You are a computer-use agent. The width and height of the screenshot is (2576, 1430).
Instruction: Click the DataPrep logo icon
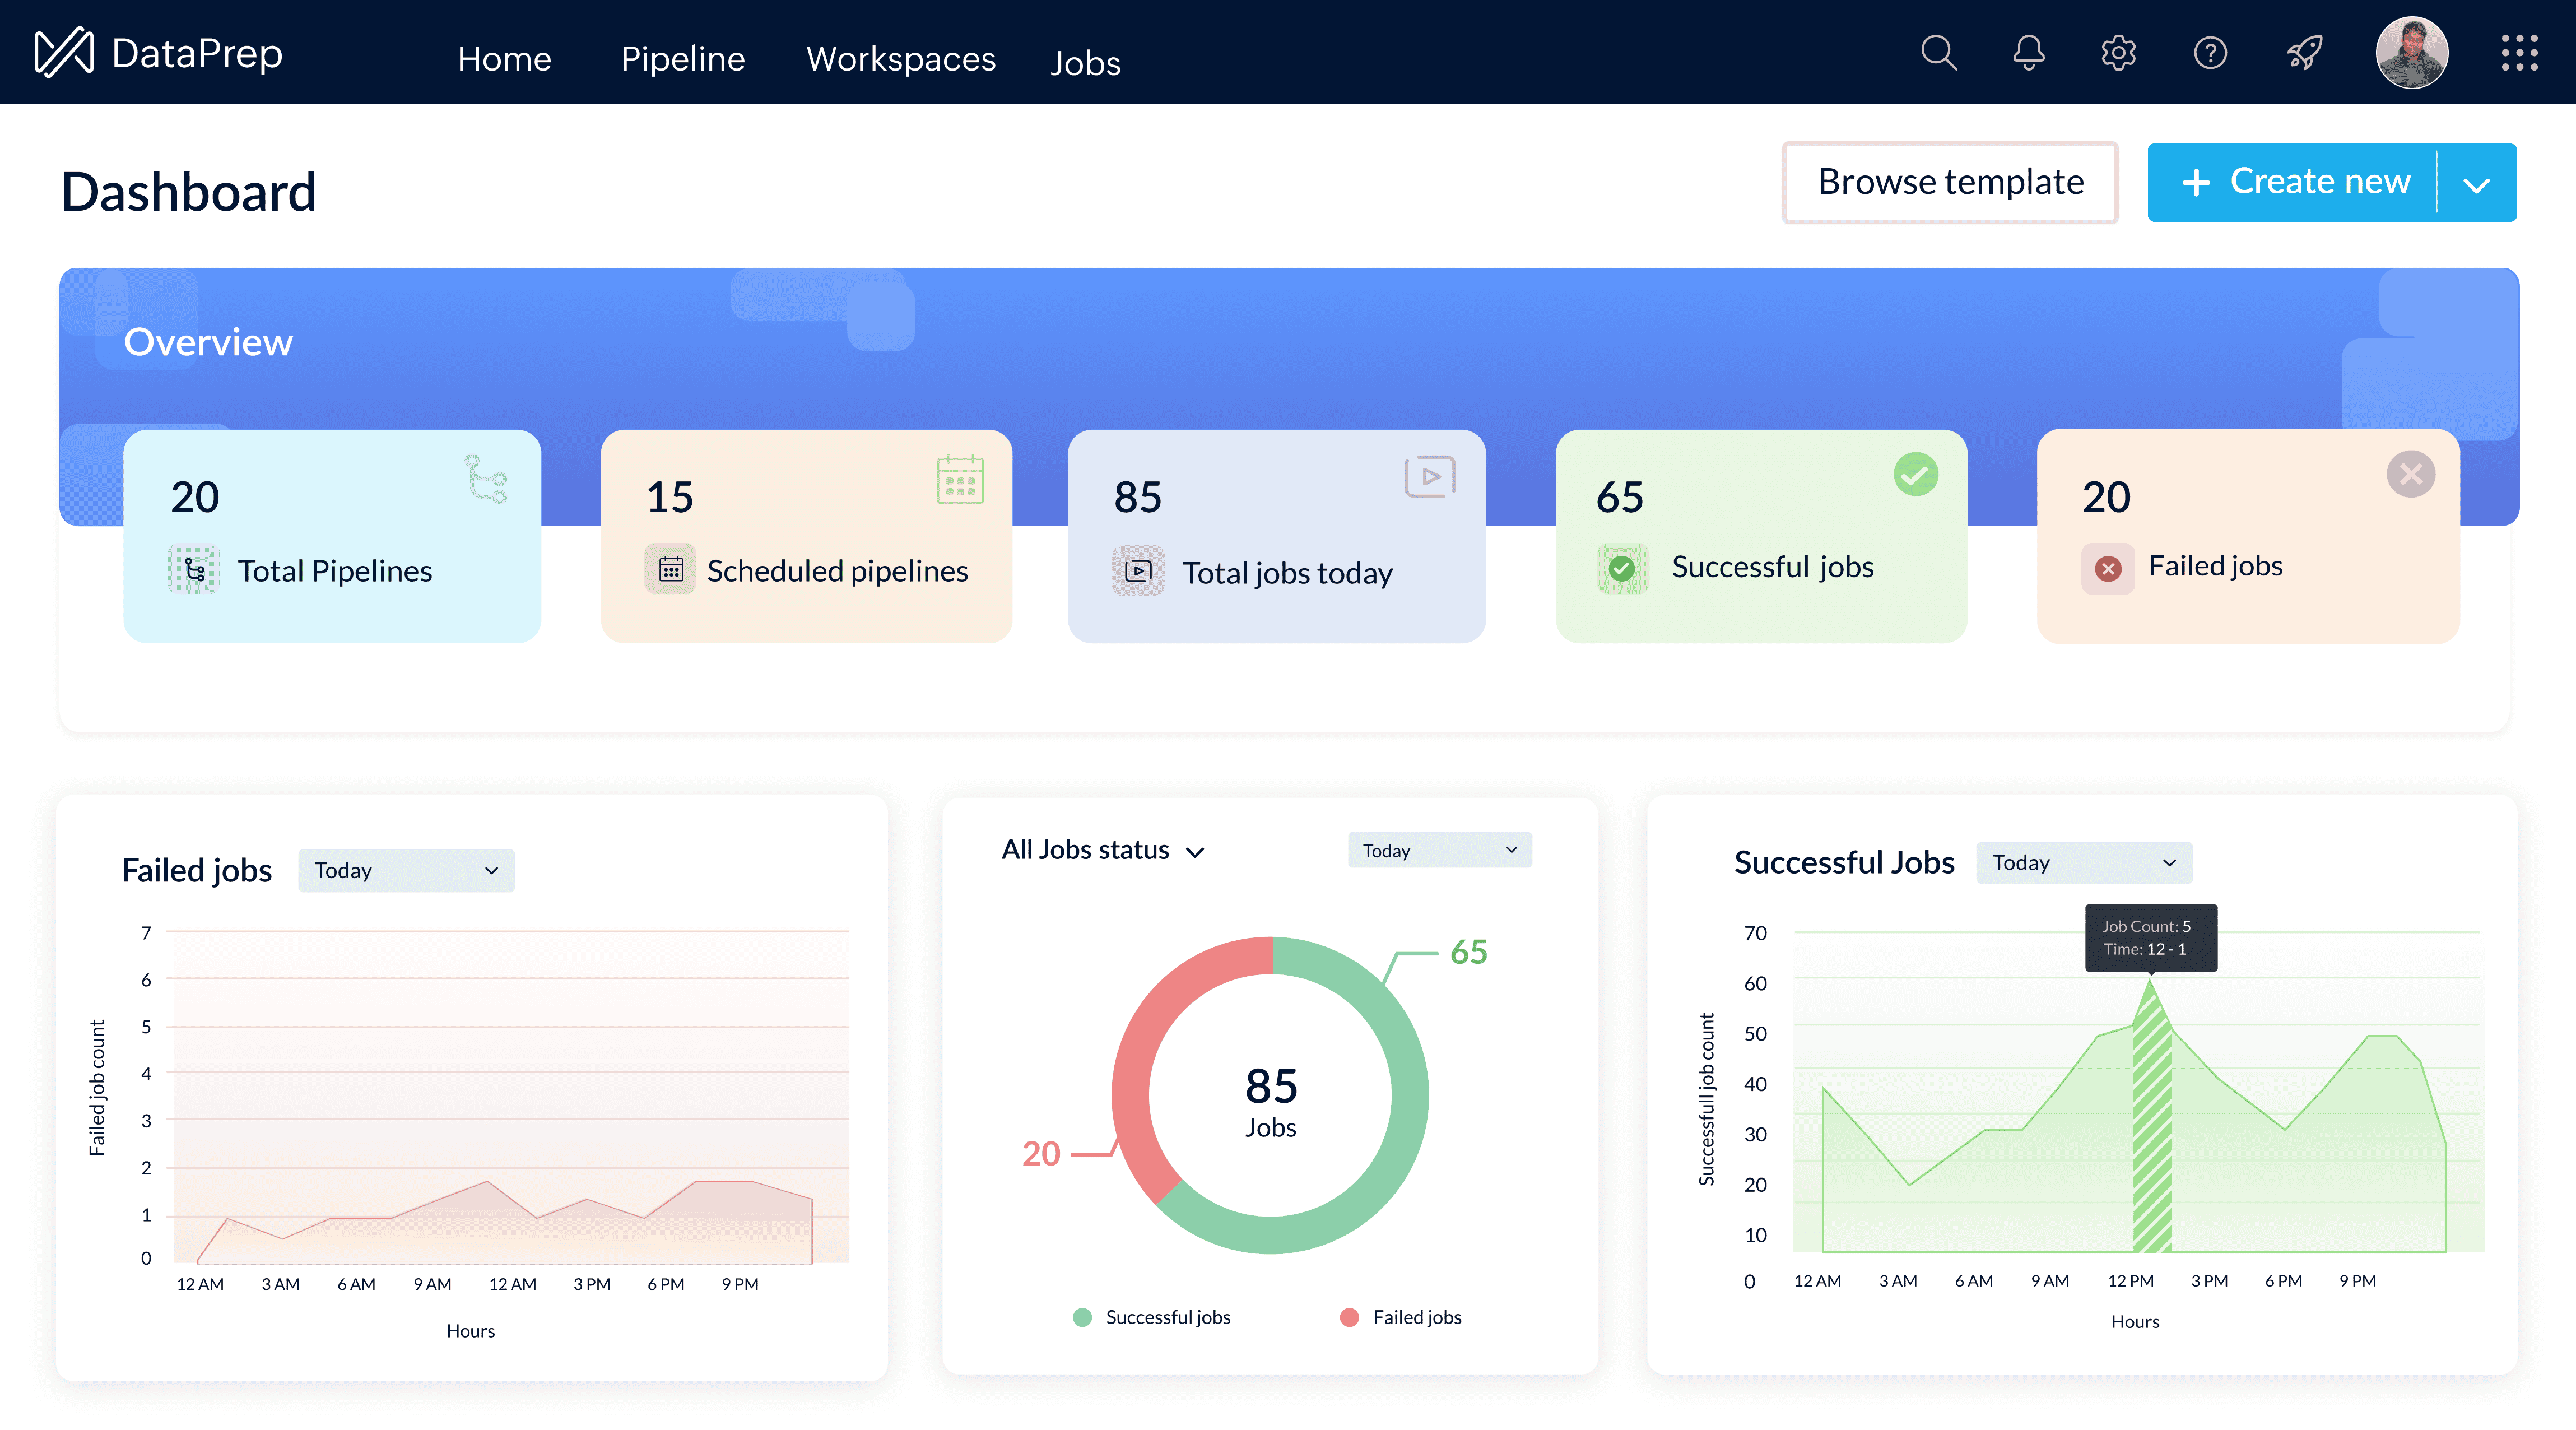click(x=63, y=52)
